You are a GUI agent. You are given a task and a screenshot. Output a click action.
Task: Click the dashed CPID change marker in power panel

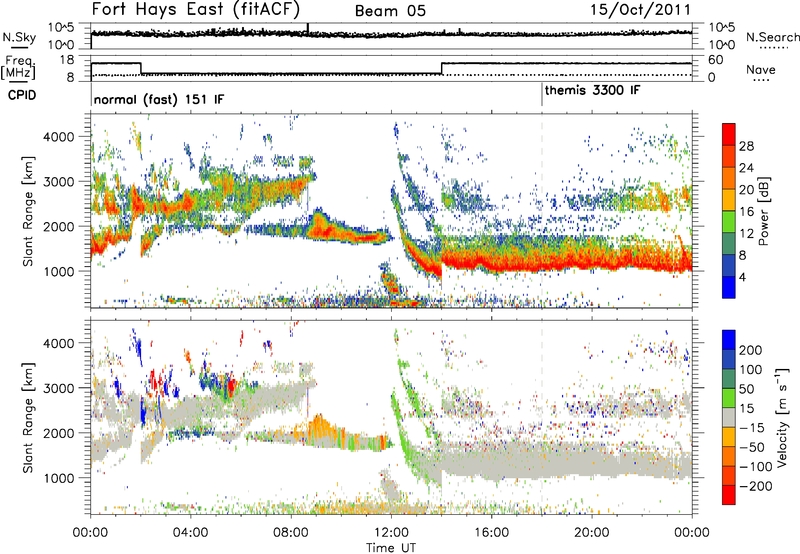pos(542,211)
